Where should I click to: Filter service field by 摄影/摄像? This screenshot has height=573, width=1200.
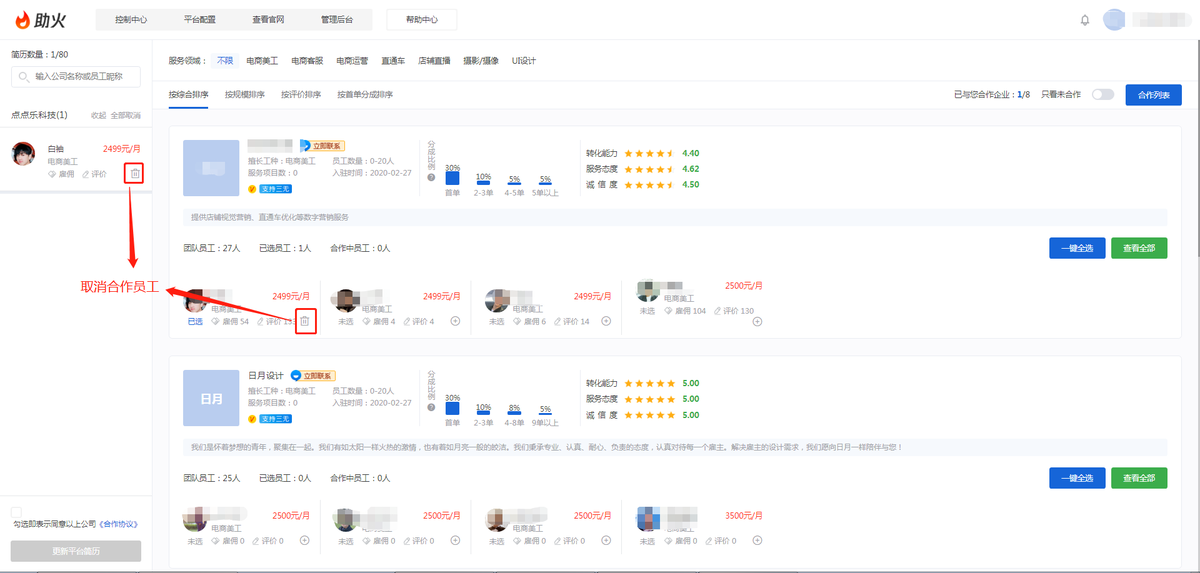481,61
